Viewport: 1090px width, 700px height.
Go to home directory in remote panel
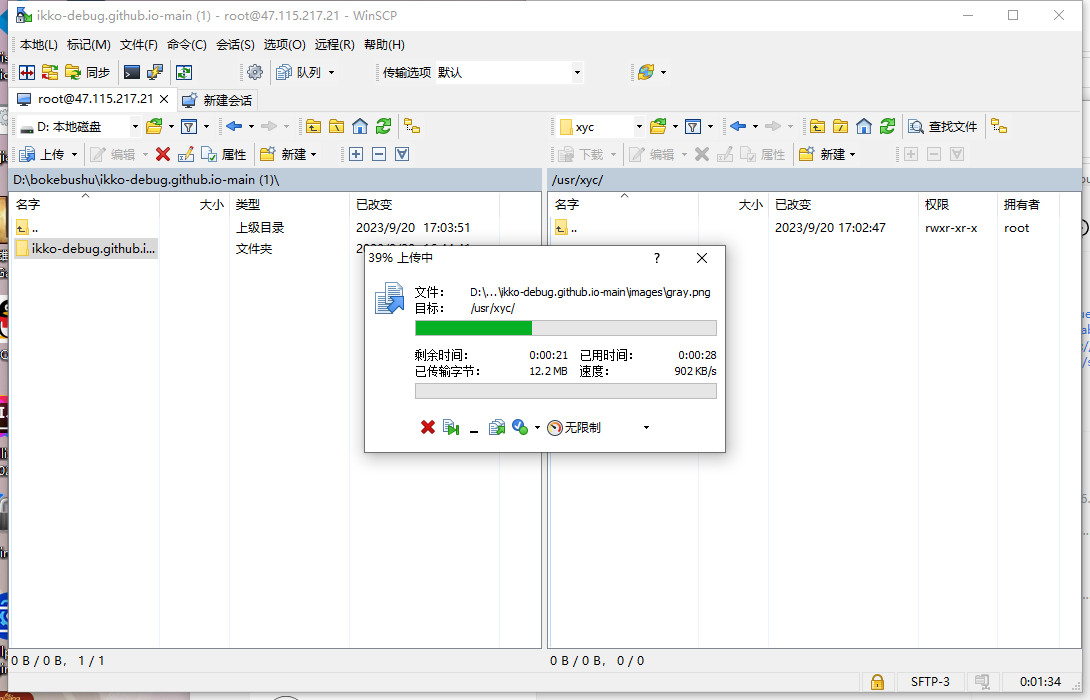(862, 126)
